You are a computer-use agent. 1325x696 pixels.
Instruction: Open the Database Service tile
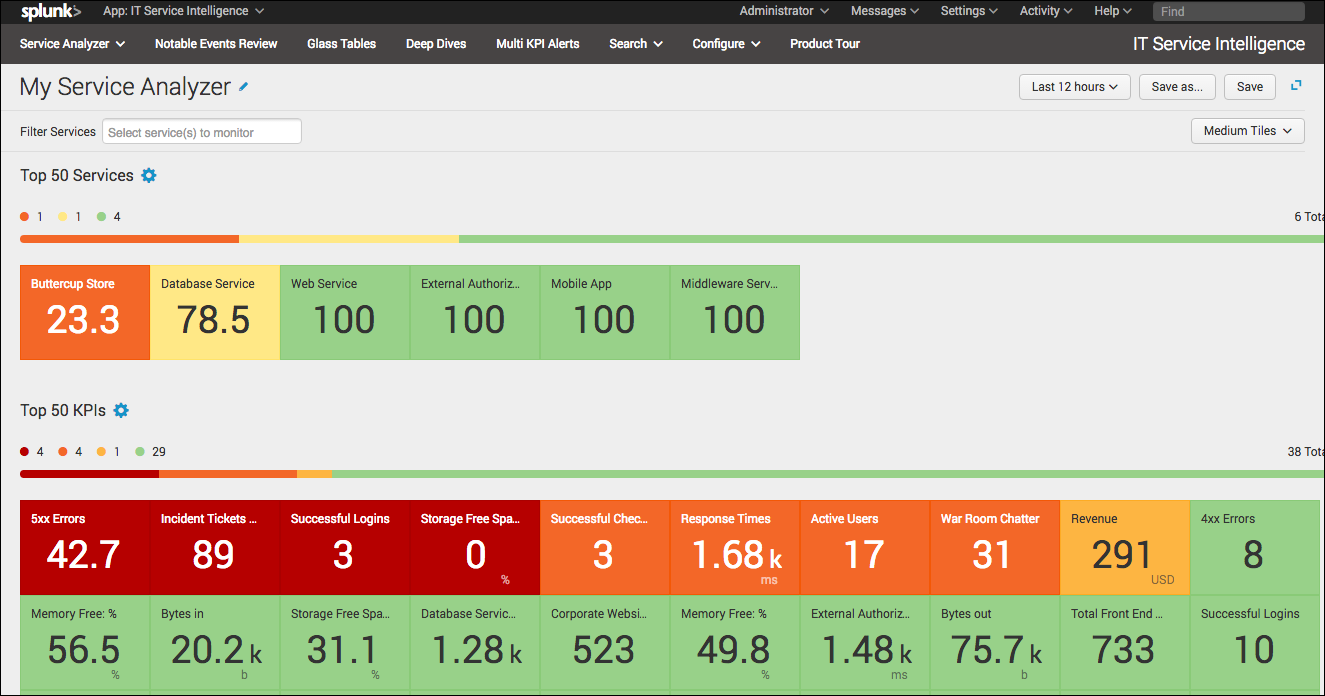[215, 312]
